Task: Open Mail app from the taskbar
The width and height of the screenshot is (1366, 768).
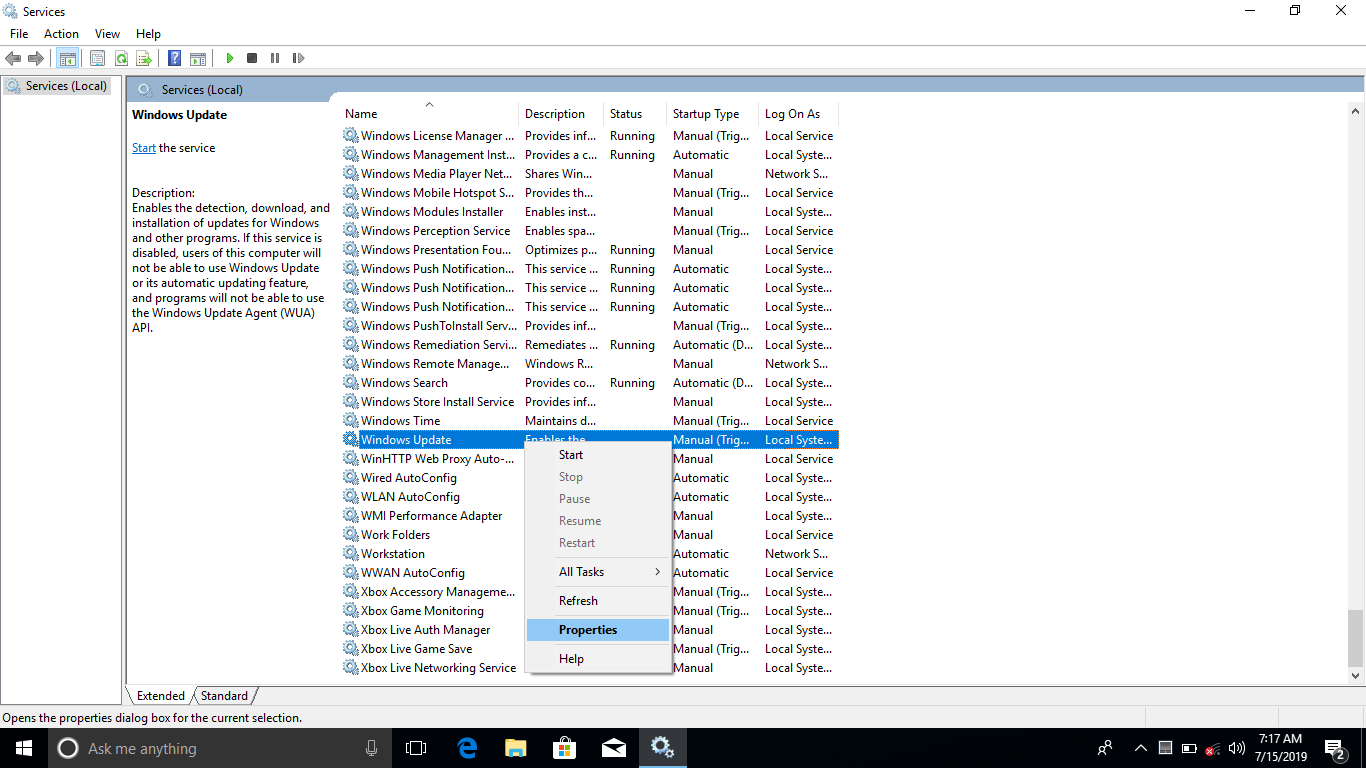Action: click(614, 748)
